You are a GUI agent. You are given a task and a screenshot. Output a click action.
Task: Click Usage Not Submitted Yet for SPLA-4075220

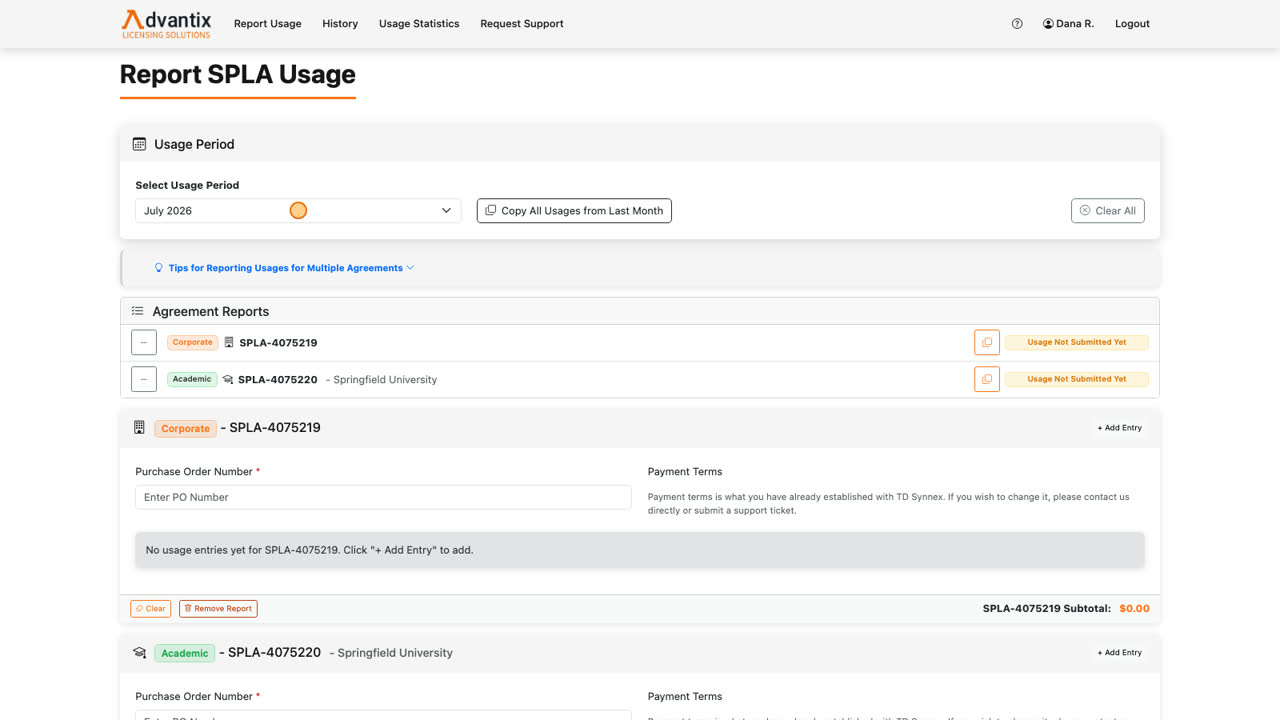pos(1077,379)
